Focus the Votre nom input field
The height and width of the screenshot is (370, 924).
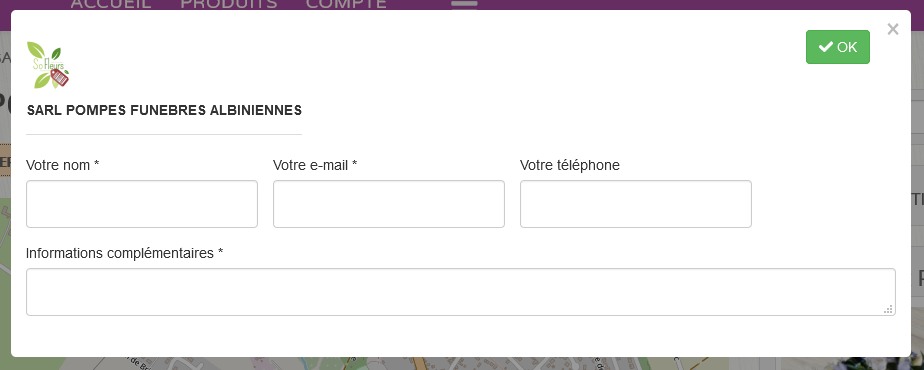(x=142, y=204)
